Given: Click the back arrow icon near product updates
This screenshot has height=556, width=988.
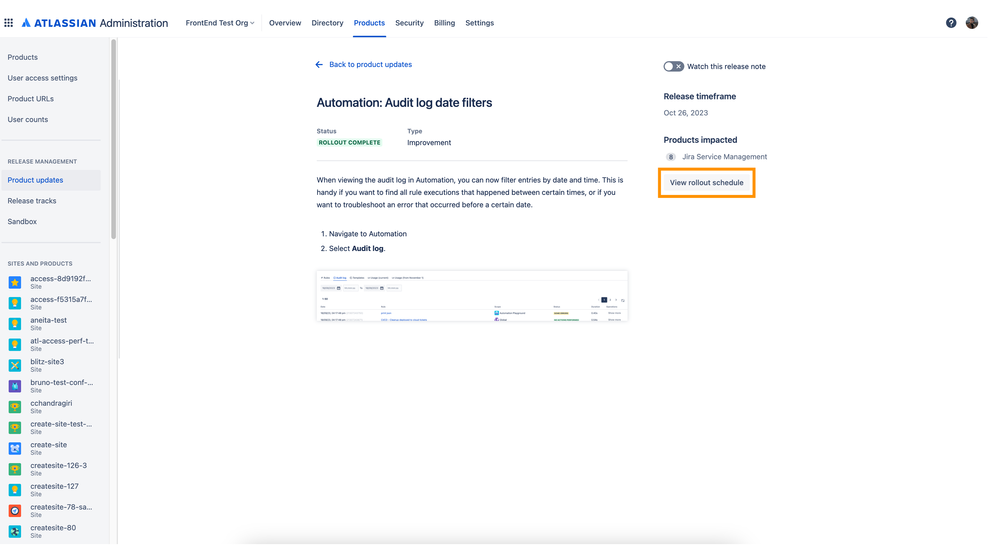Looking at the screenshot, I should tap(319, 64).
